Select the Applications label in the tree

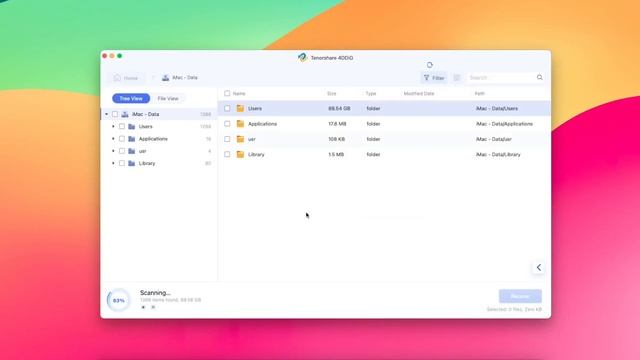[153, 139]
